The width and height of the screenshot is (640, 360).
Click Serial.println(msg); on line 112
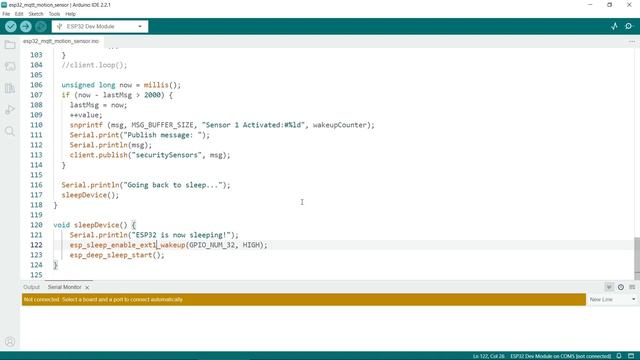click(111, 145)
